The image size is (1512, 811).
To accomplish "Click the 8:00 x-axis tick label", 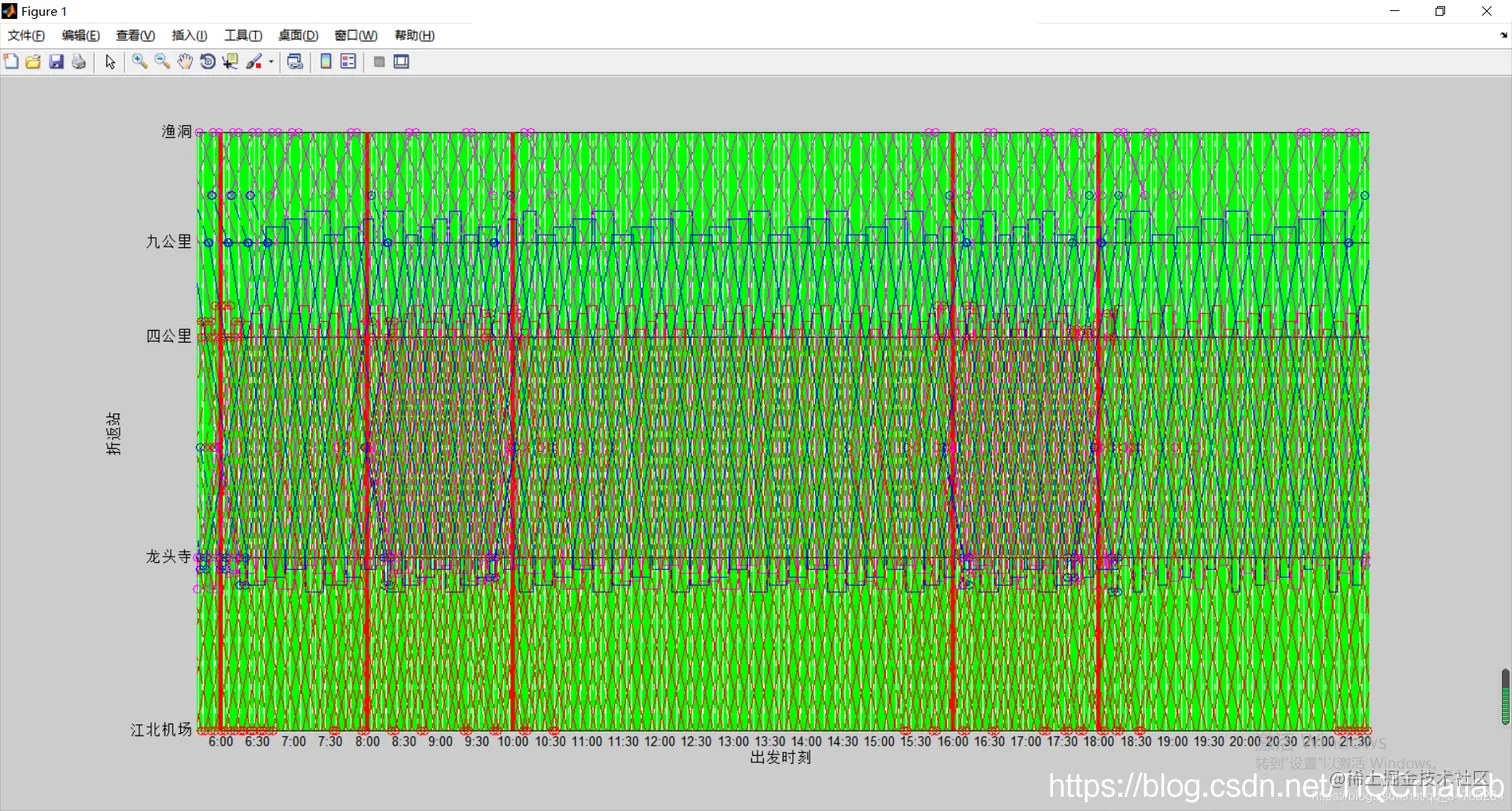I will [367, 742].
